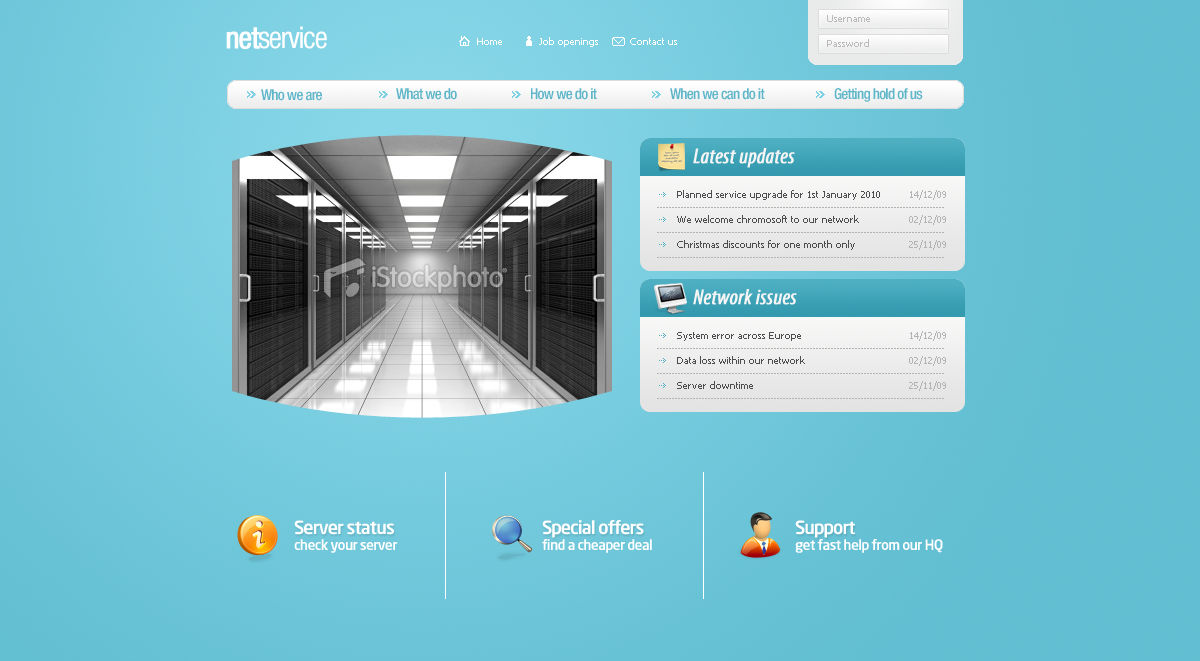Open the Job openings link

click(x=568, y=42)
